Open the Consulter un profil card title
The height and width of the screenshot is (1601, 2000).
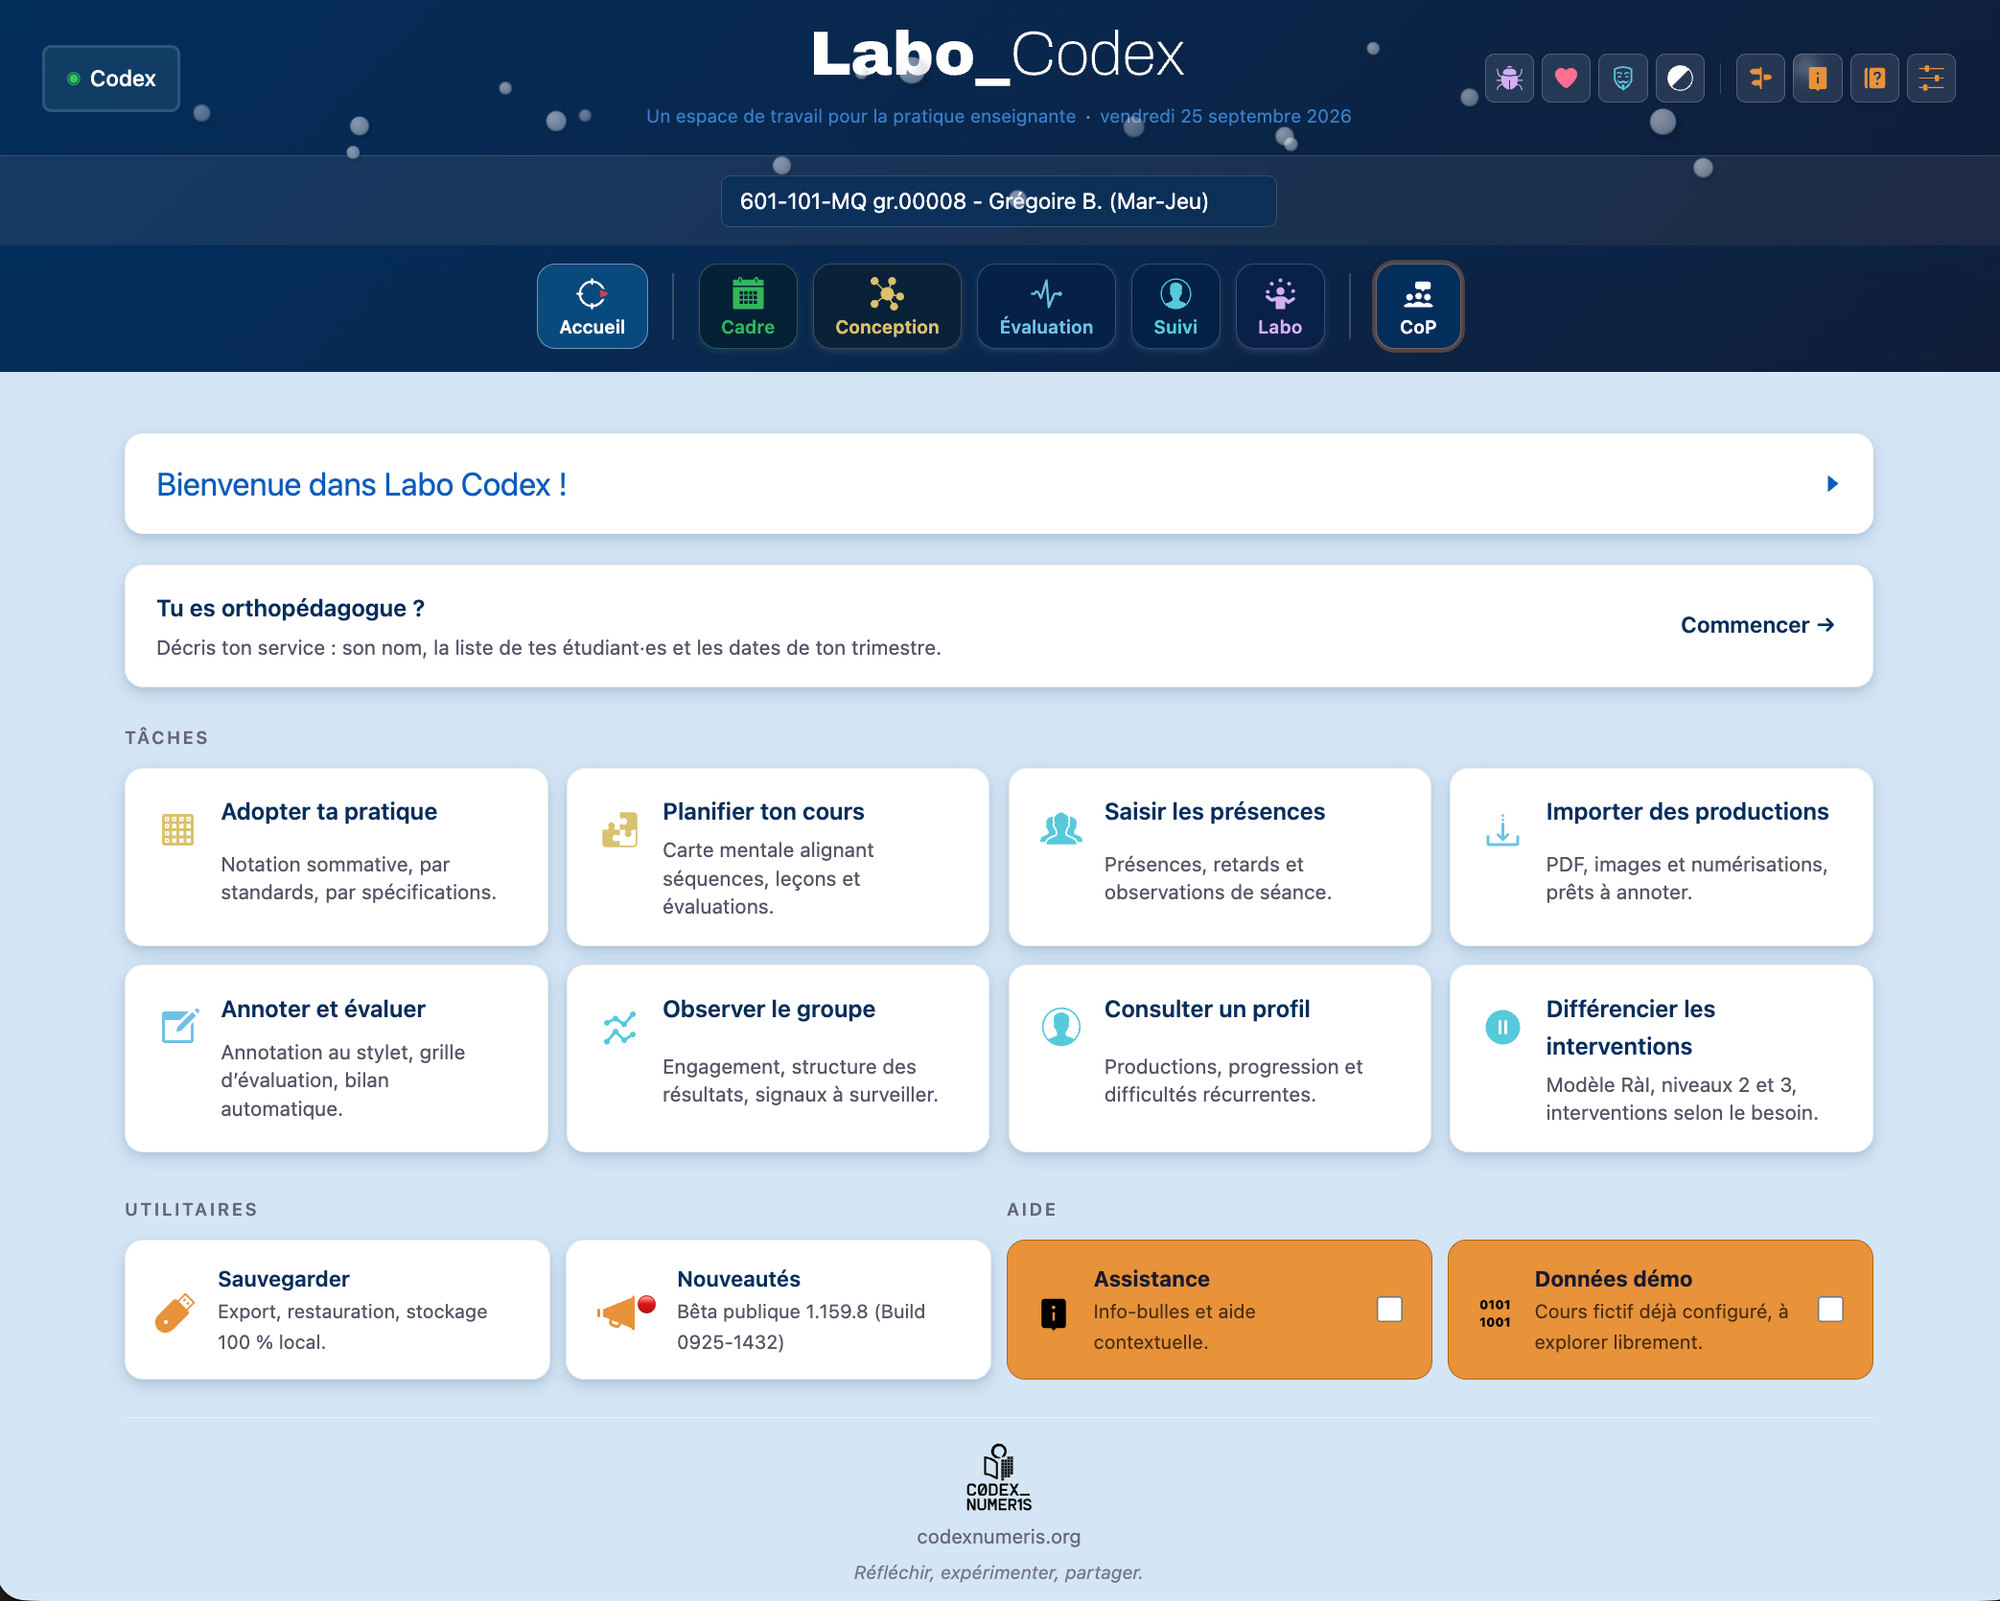[x=1207, y=1009]
